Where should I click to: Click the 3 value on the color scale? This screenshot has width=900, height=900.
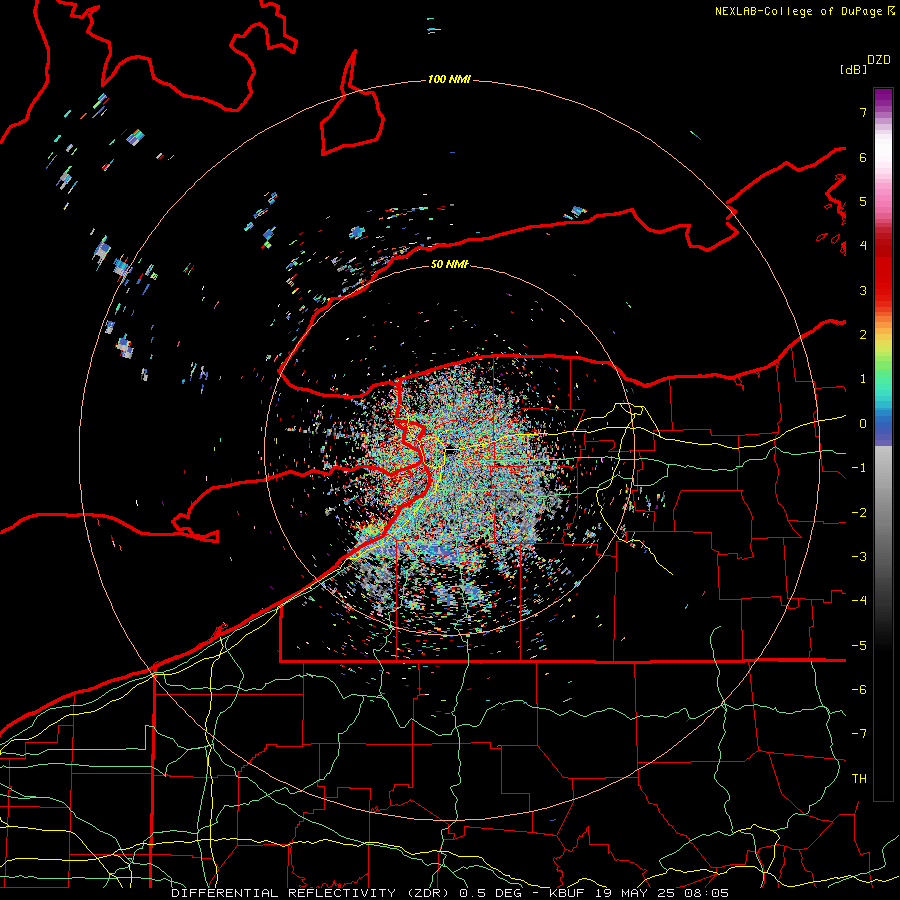point(863,290)
